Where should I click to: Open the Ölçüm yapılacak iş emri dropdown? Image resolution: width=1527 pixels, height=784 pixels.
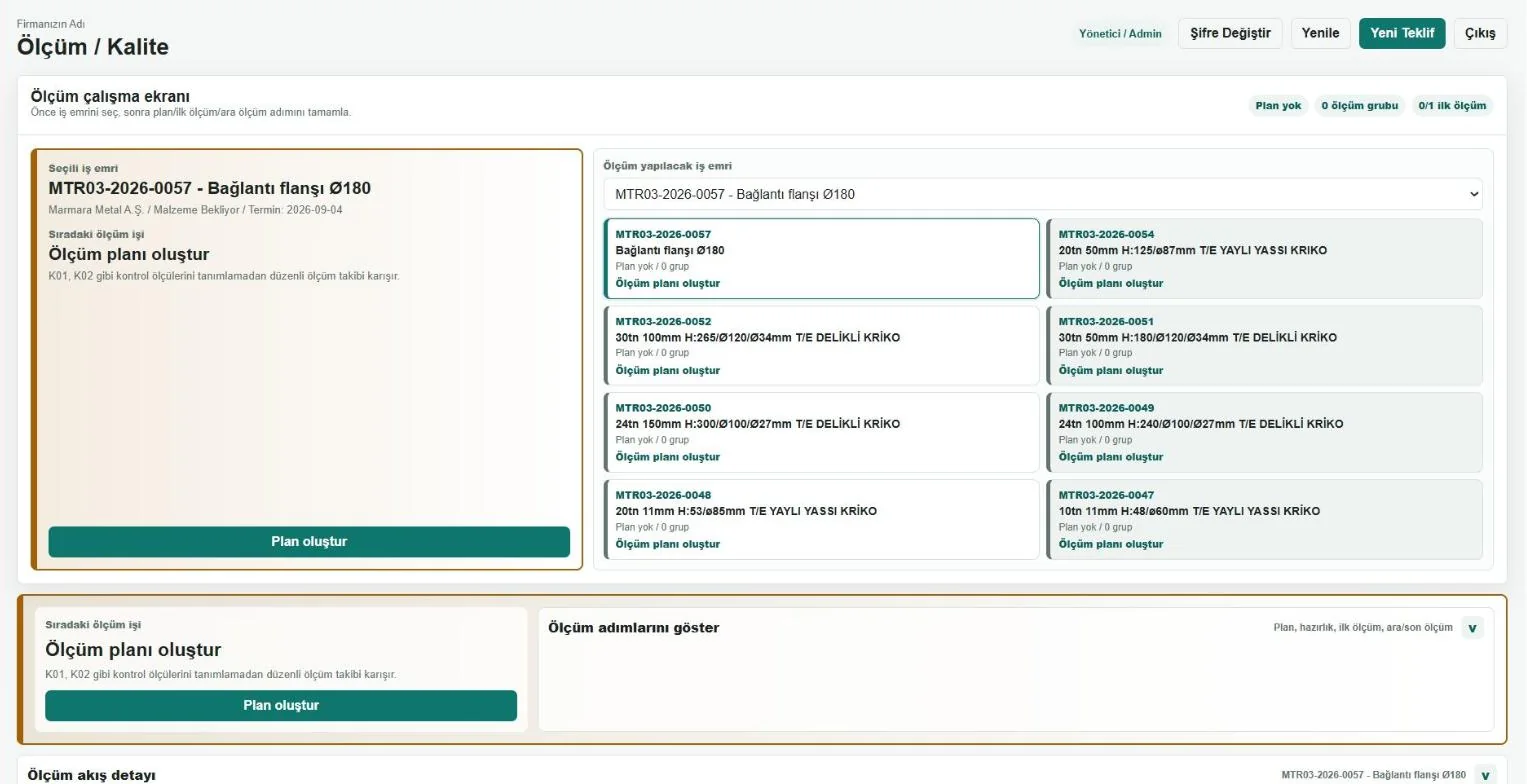click(1043, 194)
